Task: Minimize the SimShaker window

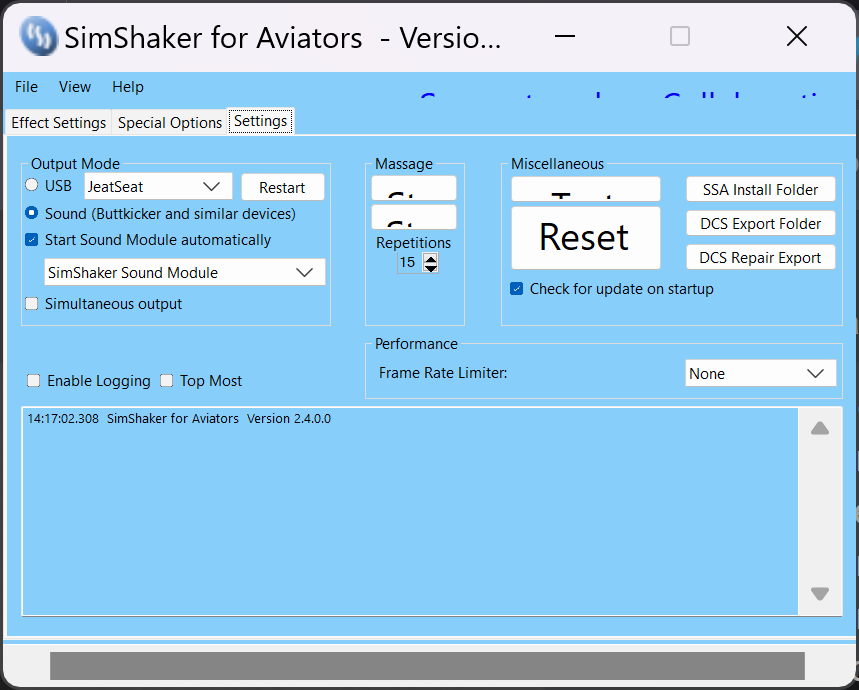Action: (x=565, y=36)
